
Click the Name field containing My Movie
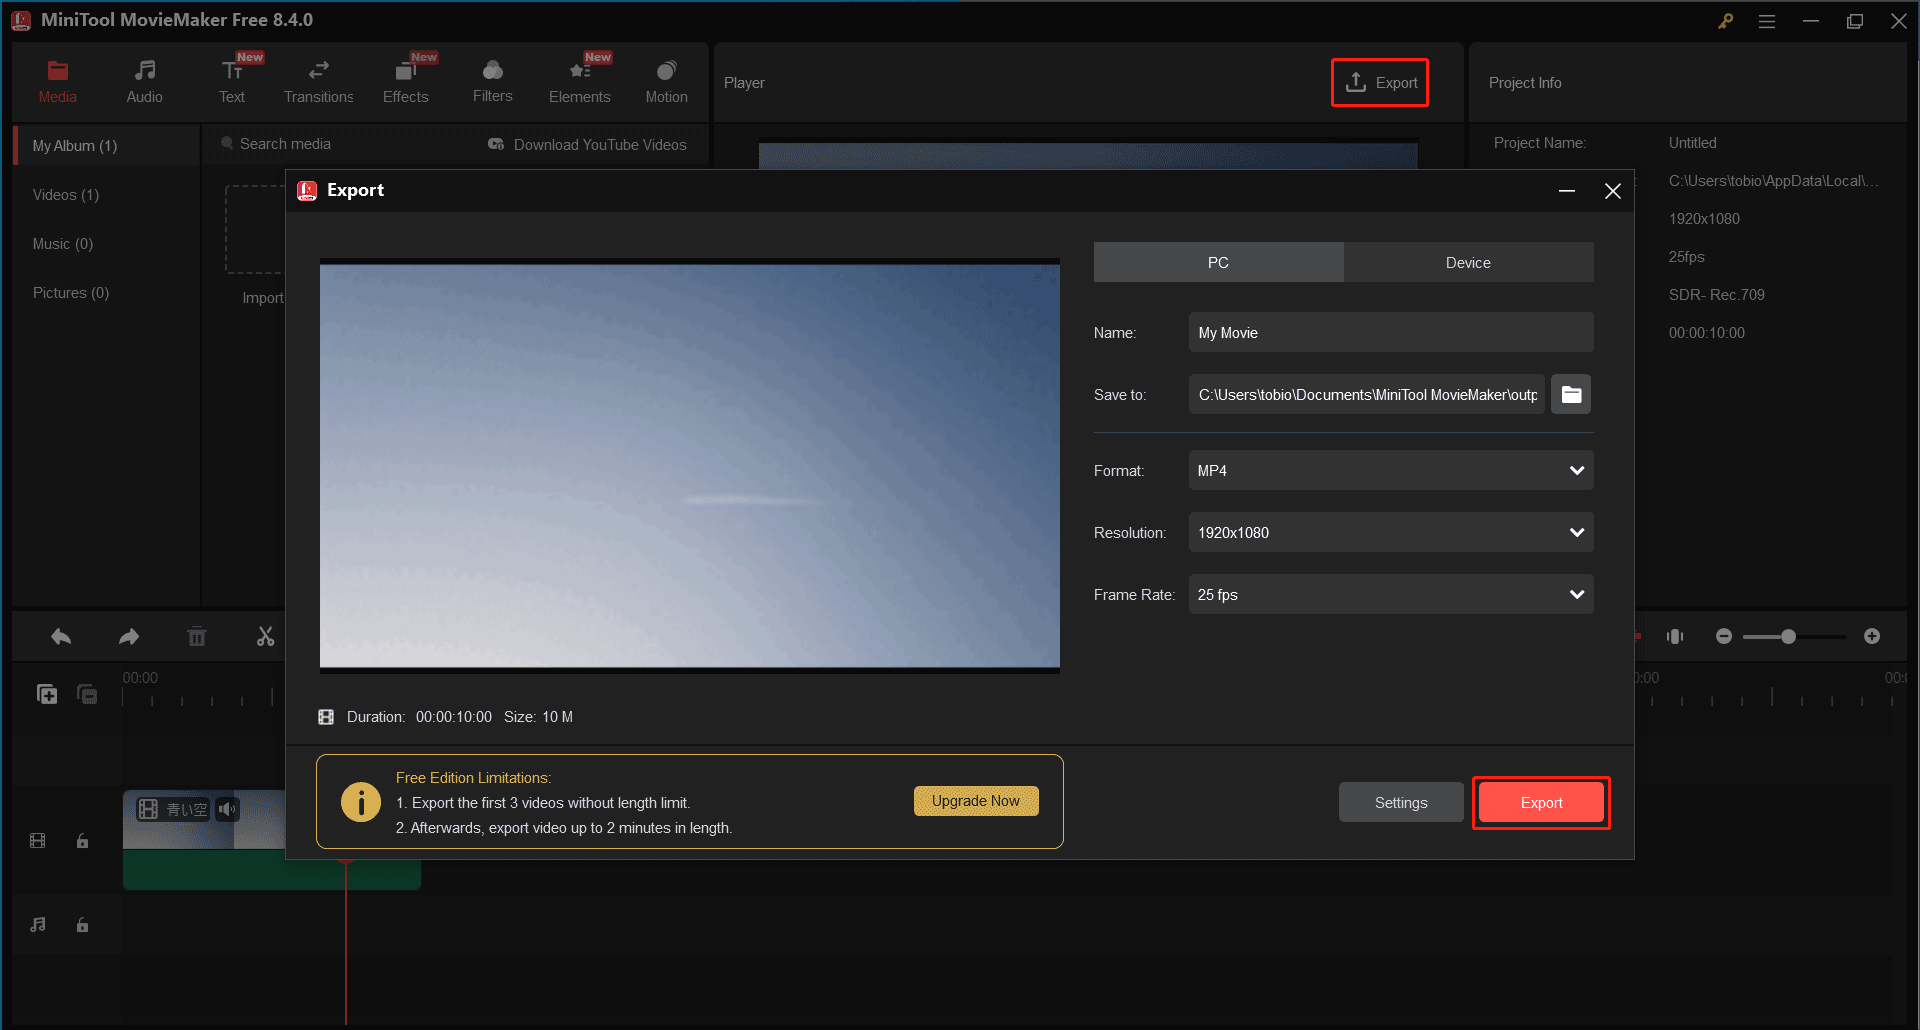(1390, 332)
